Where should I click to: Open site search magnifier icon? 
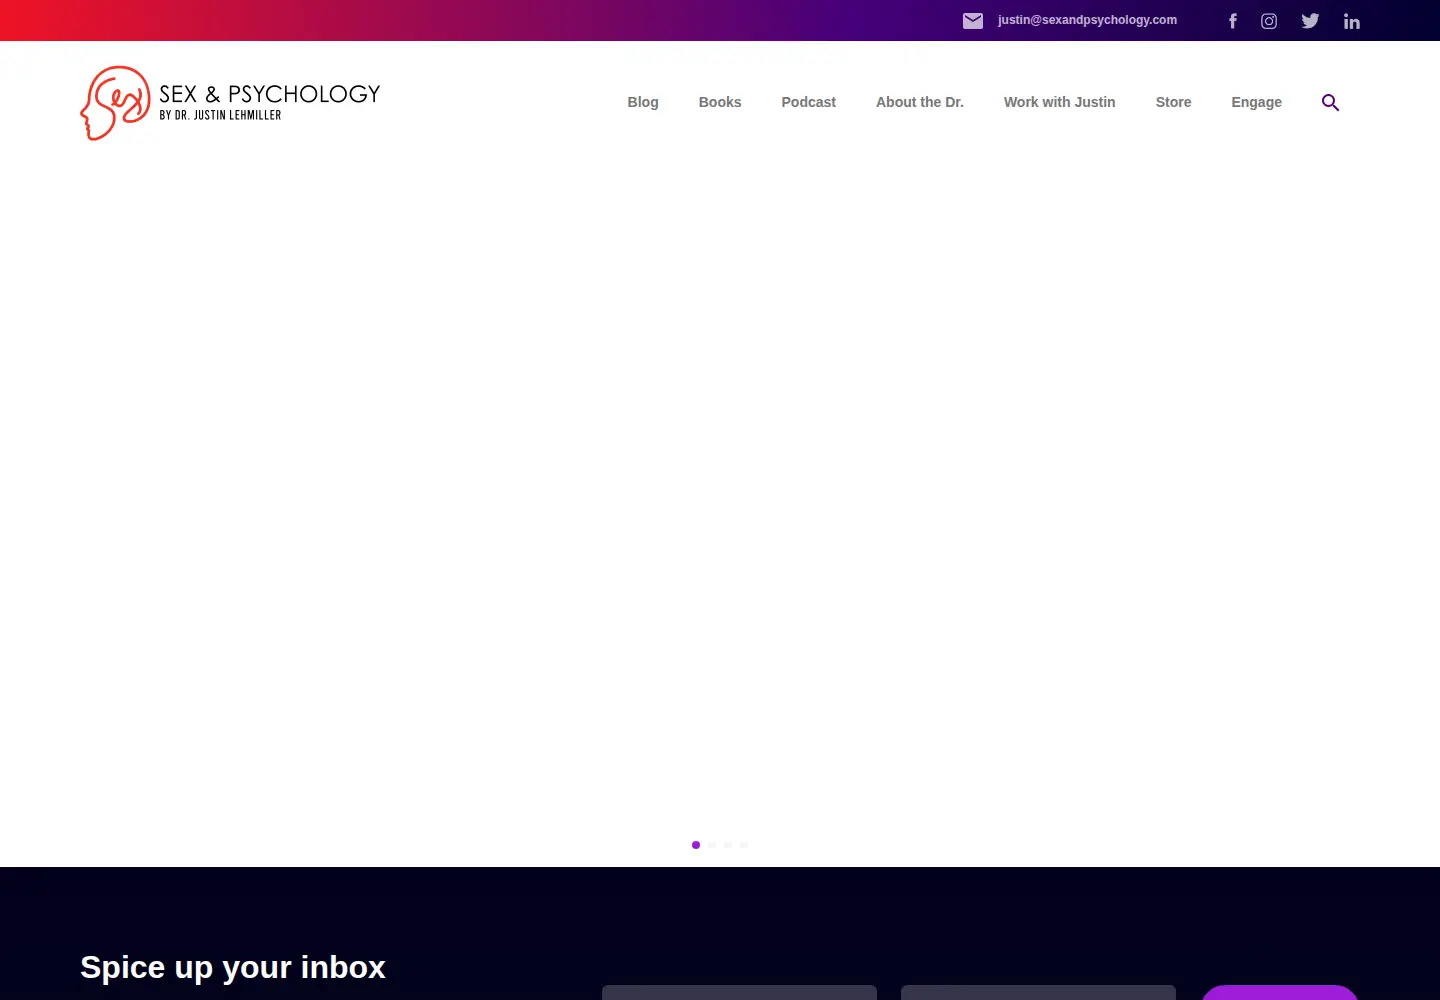(1330, 102)
